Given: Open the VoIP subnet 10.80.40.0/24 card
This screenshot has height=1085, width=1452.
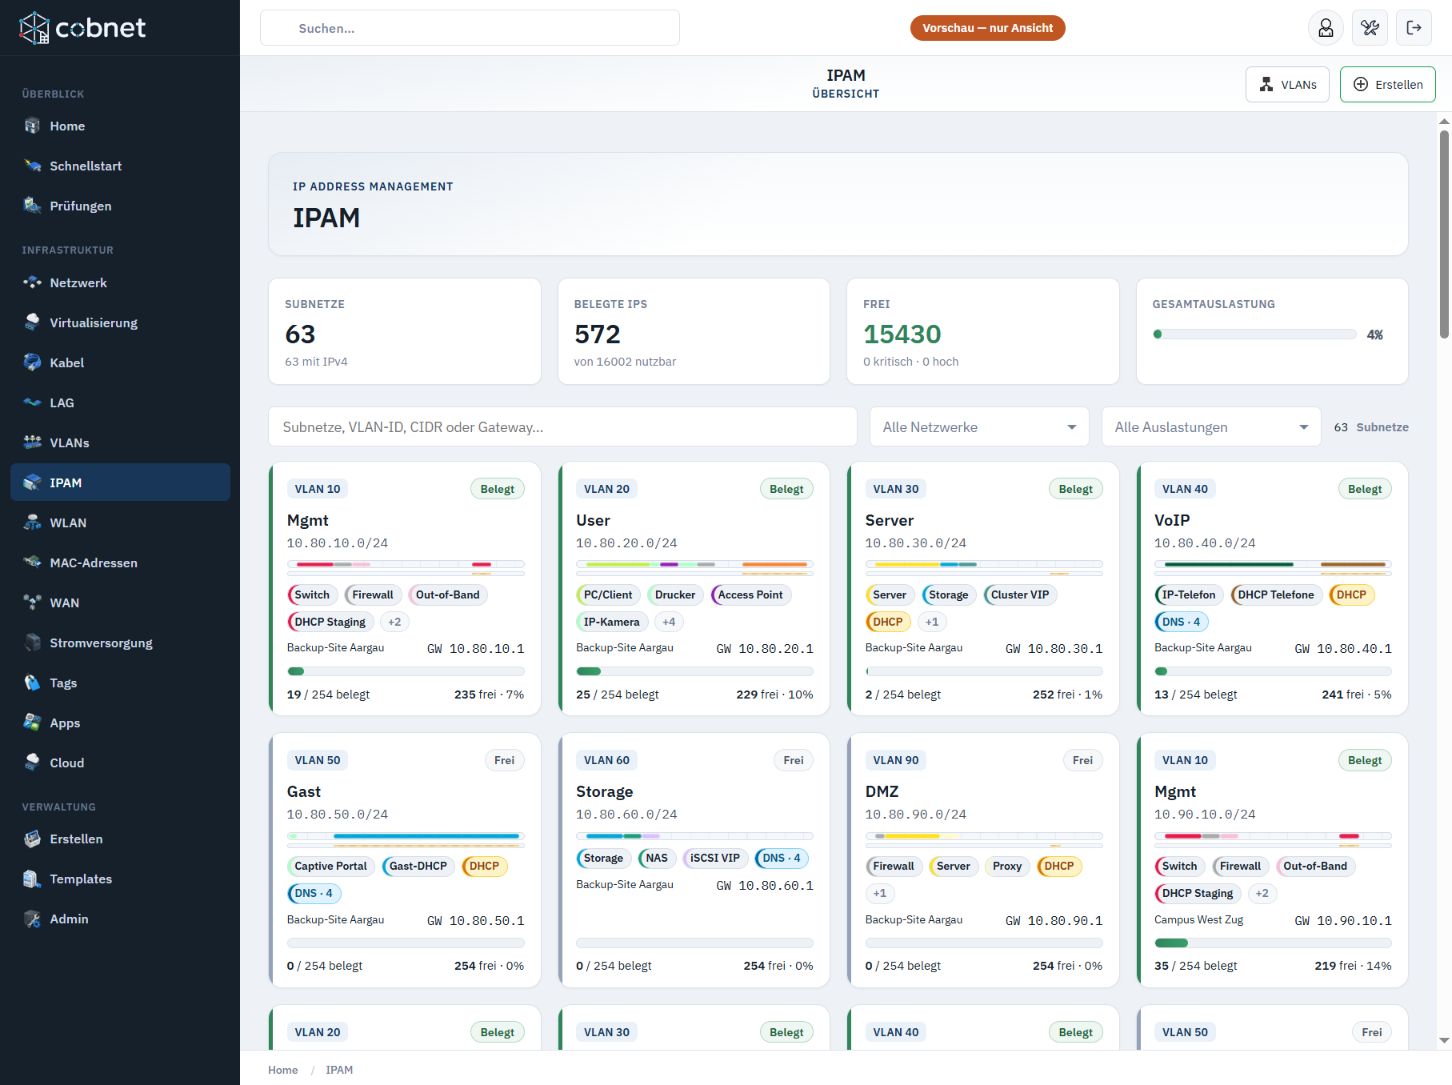Looking at the screenshot, I should coord(1273,589).
